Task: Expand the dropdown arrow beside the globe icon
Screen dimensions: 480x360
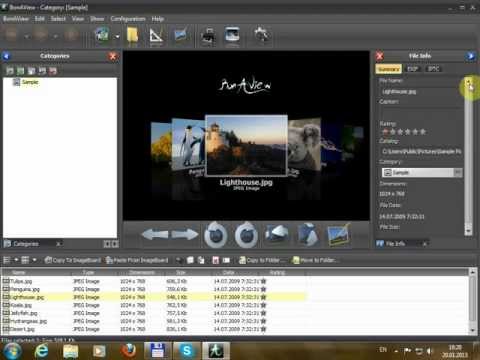Action: [117, 36]
